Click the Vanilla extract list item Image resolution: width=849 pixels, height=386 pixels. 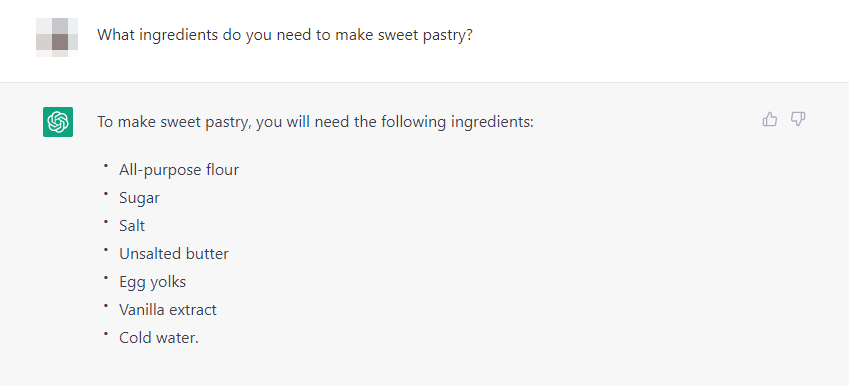tap(168, 310)
